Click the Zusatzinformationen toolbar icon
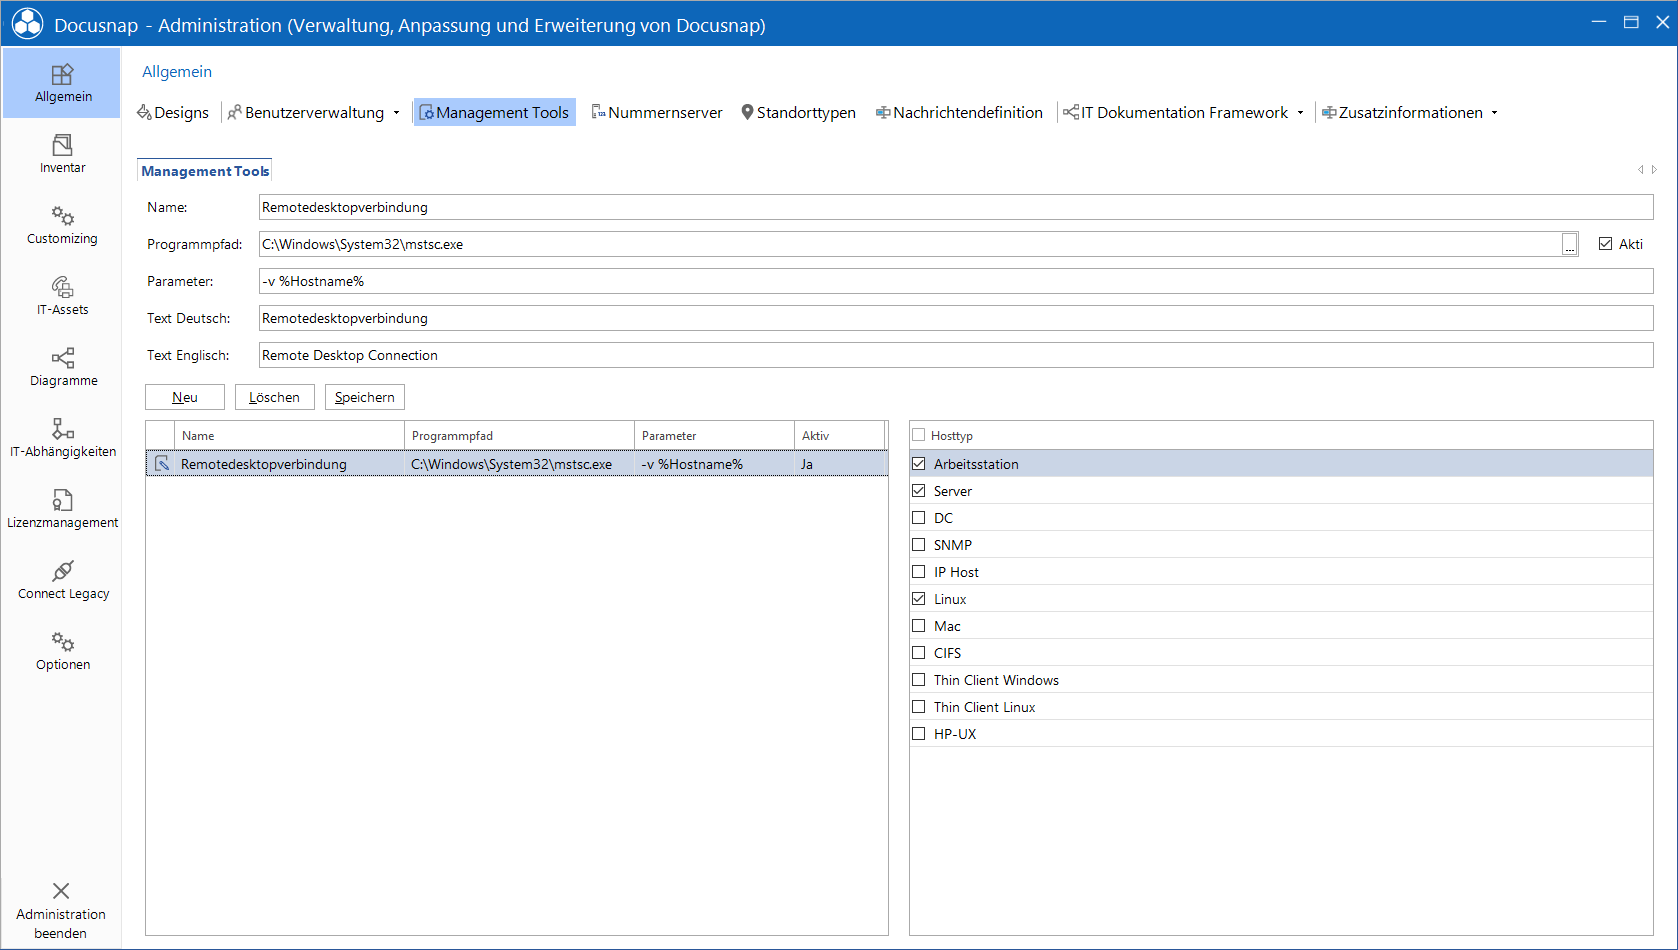The height and width of the screenshot is (950, 1678). [1329, 112]
